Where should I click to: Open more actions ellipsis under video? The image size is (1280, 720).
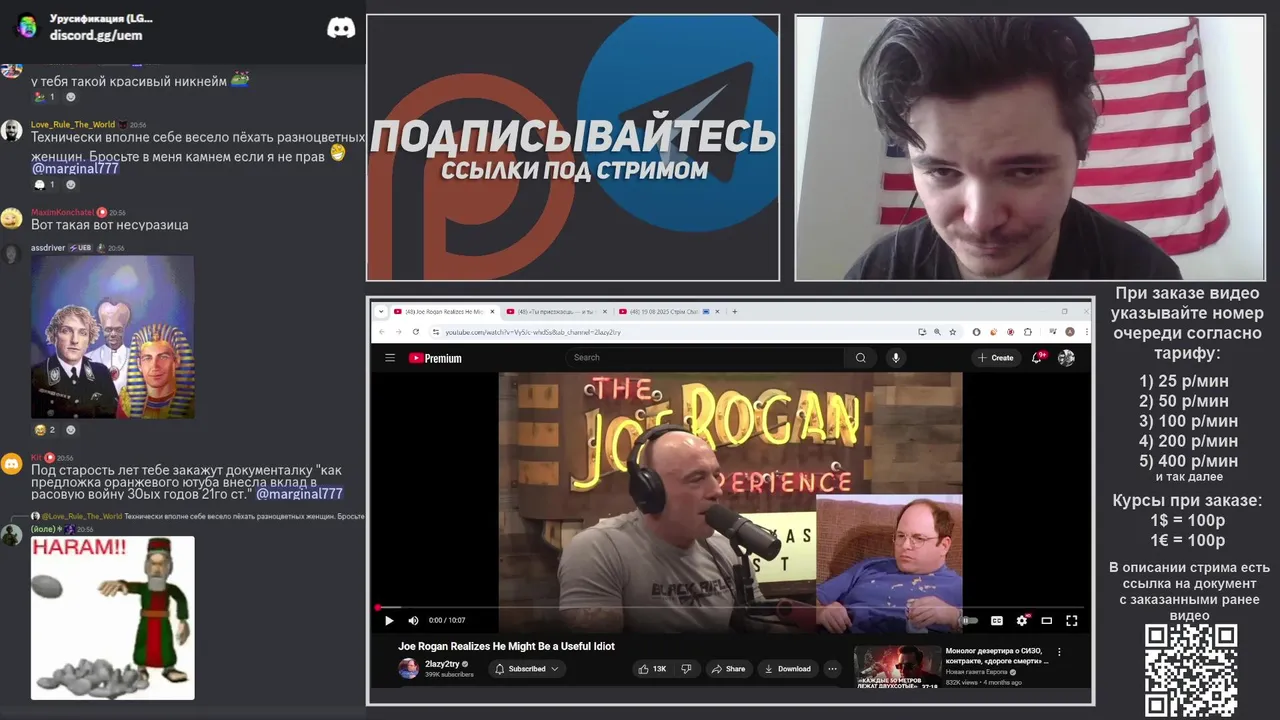click(x=832, y=669)
